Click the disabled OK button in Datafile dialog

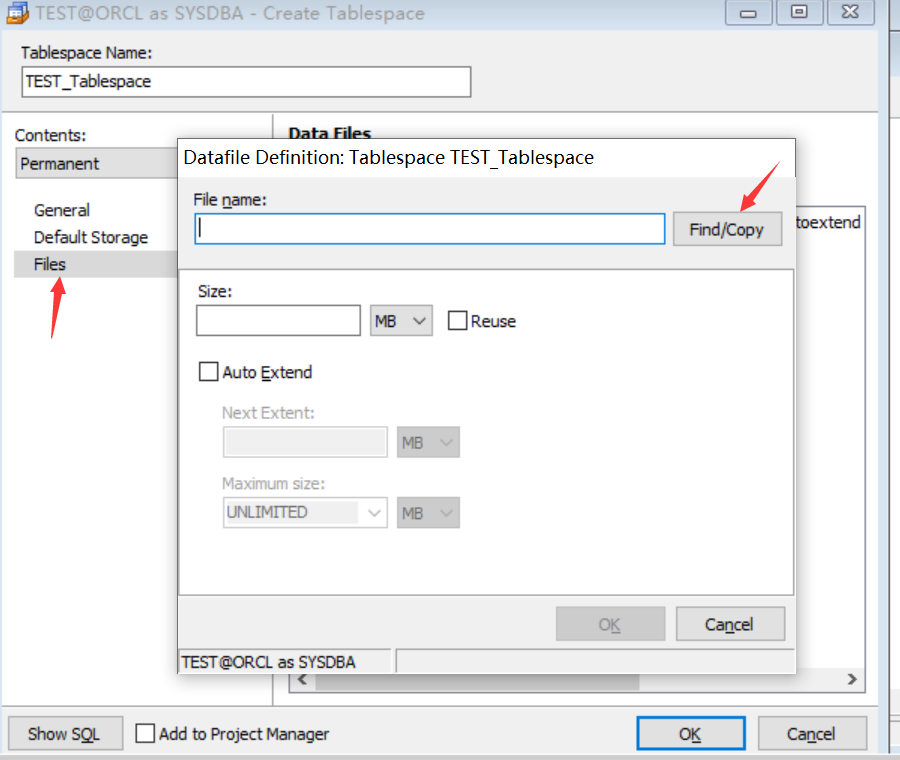pyautogui.click(x=610, y=624)
